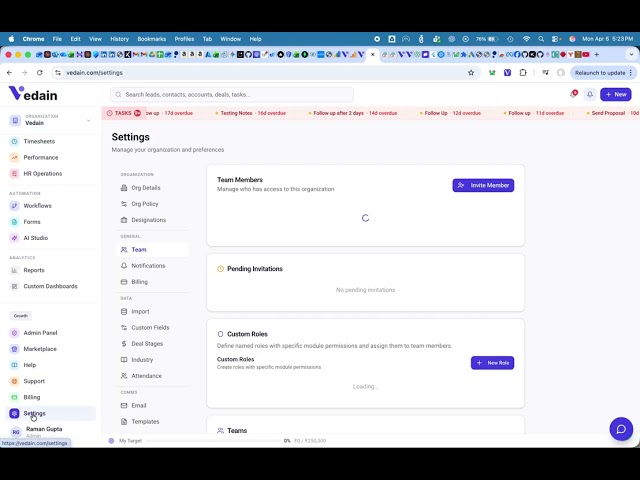
Task: Bookmark page with star icon
Action: click(x=471, y=73)
